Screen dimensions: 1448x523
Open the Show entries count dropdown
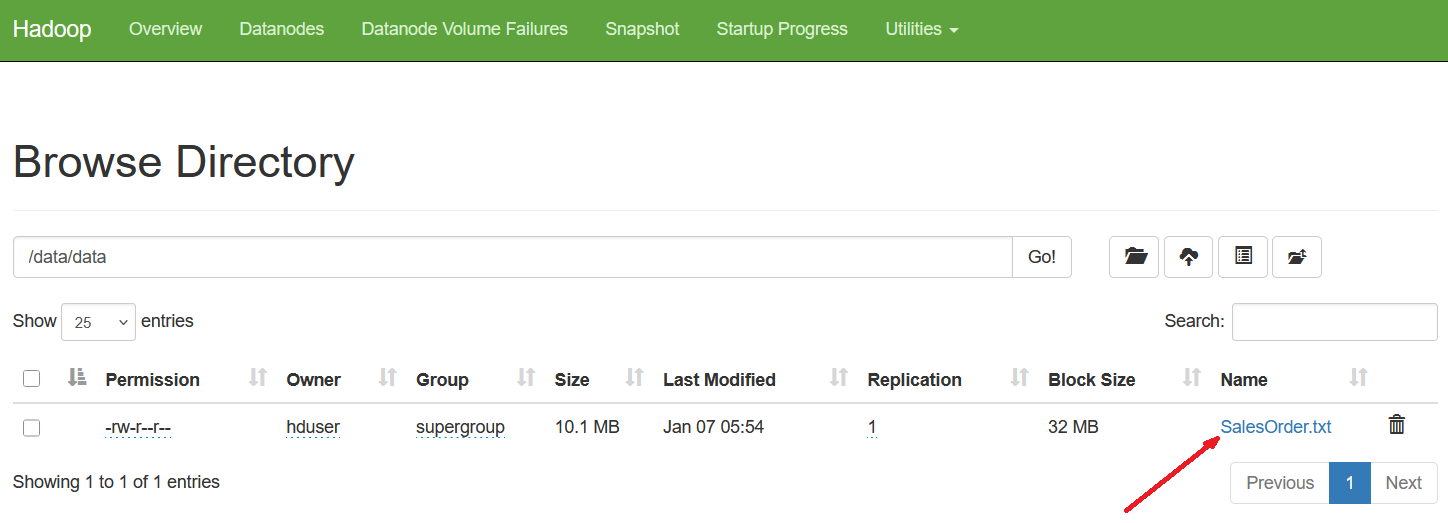pos(98,322)
